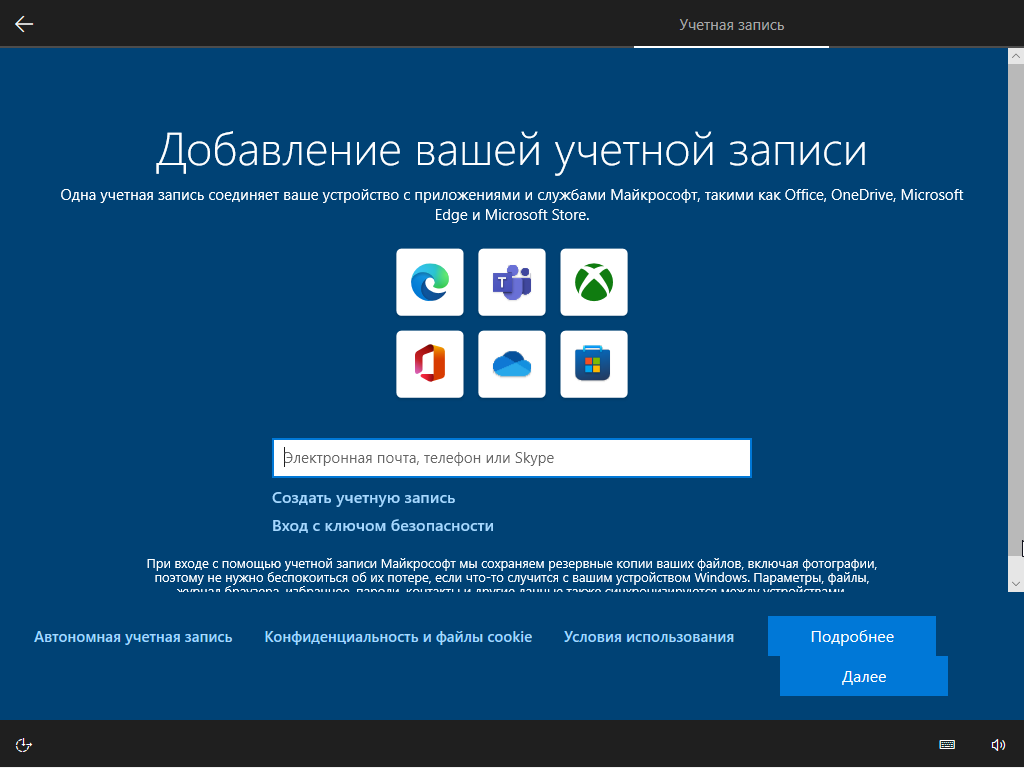1024x768 pixels.
Task: Open Условия использования link
Action: coord(649,637)
